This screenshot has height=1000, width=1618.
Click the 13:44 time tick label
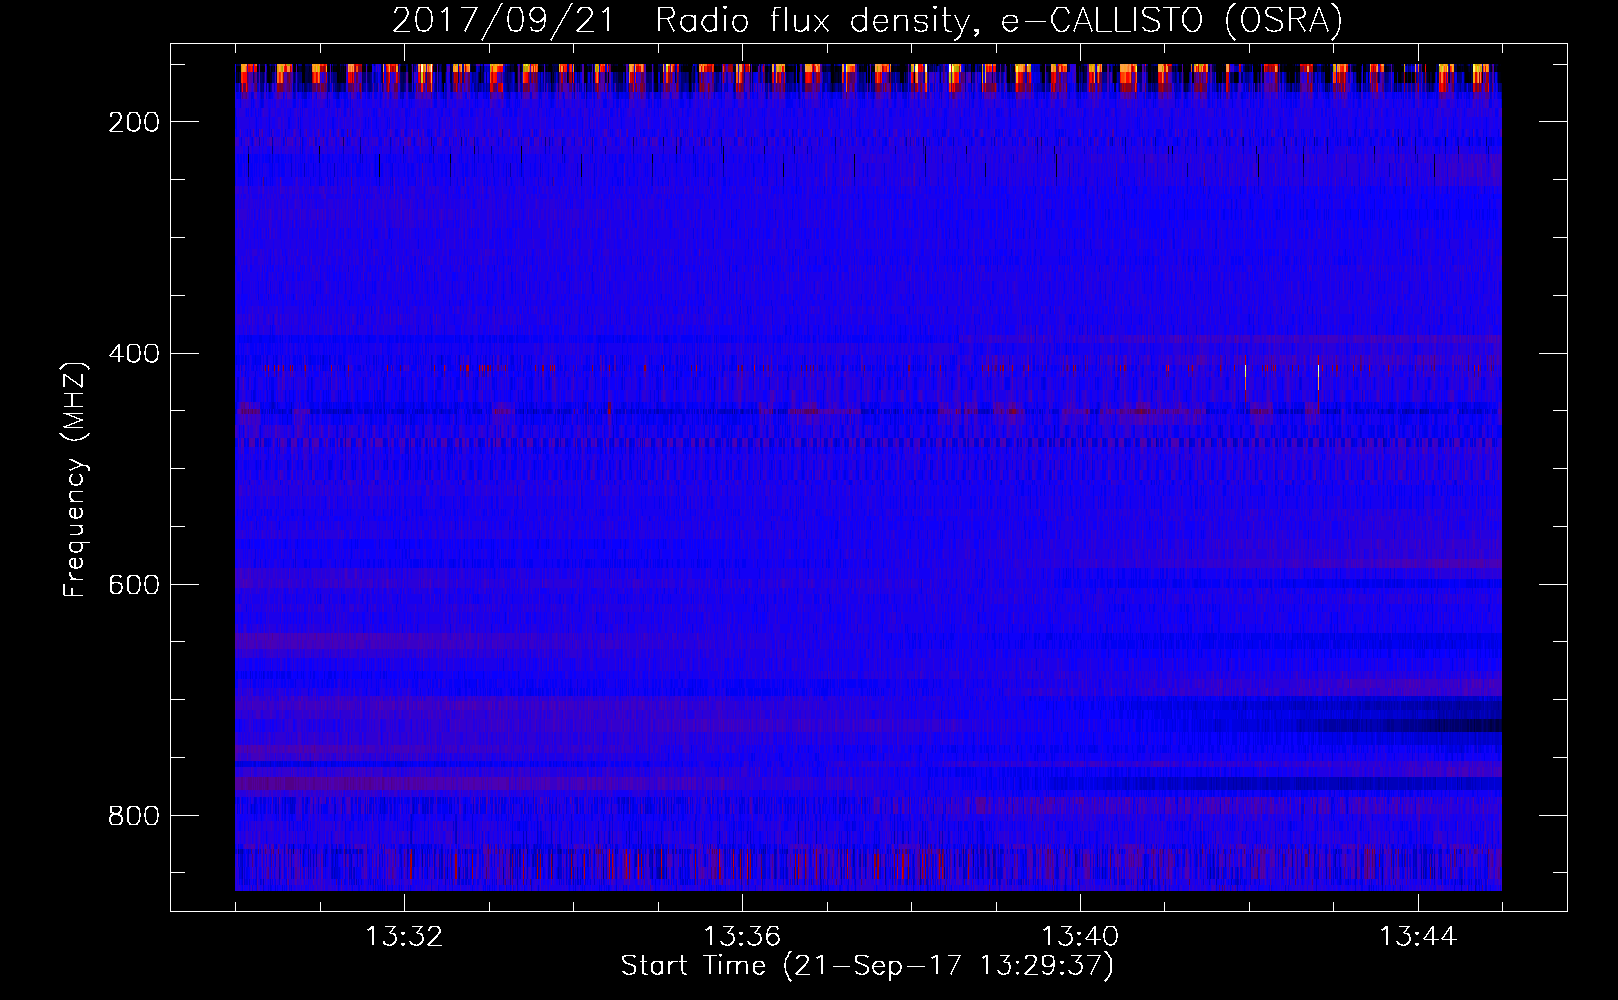(1418, 937)
